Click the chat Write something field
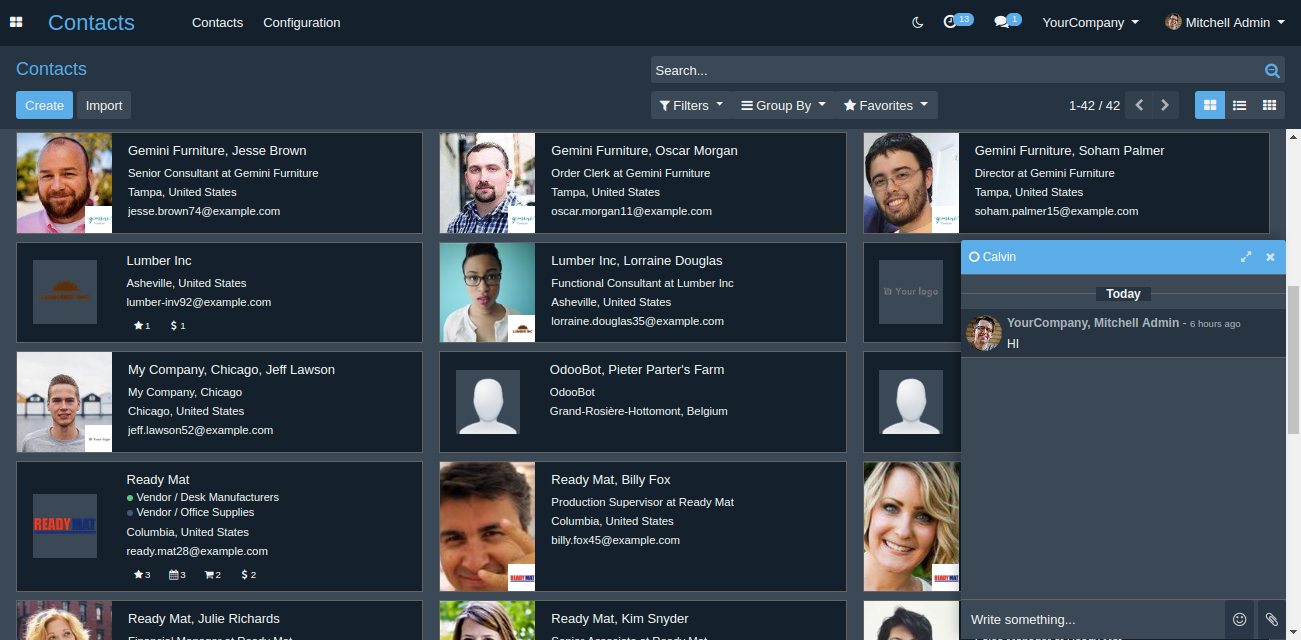1301x640 pixels. 1092,619
